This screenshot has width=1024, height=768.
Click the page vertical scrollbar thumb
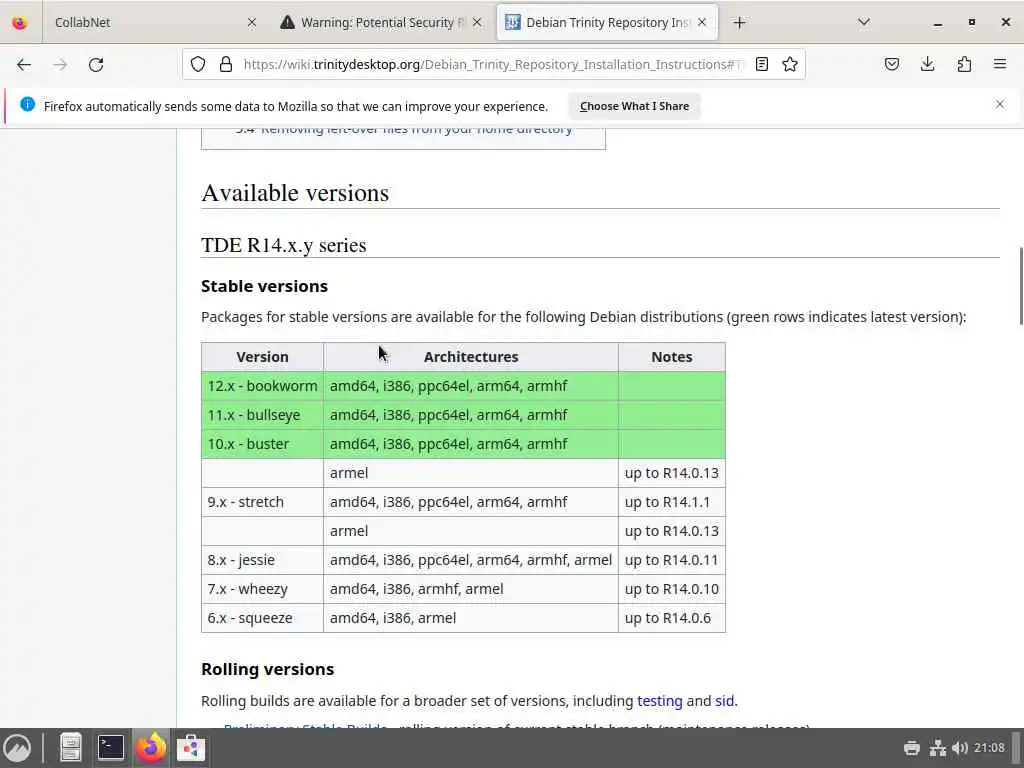[x=1020, y=285]
